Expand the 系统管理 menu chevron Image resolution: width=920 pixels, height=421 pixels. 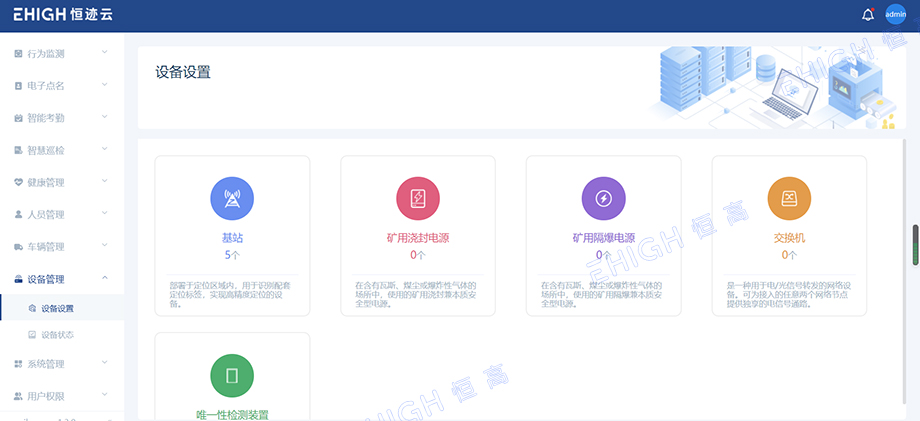[x=105, y=363]
